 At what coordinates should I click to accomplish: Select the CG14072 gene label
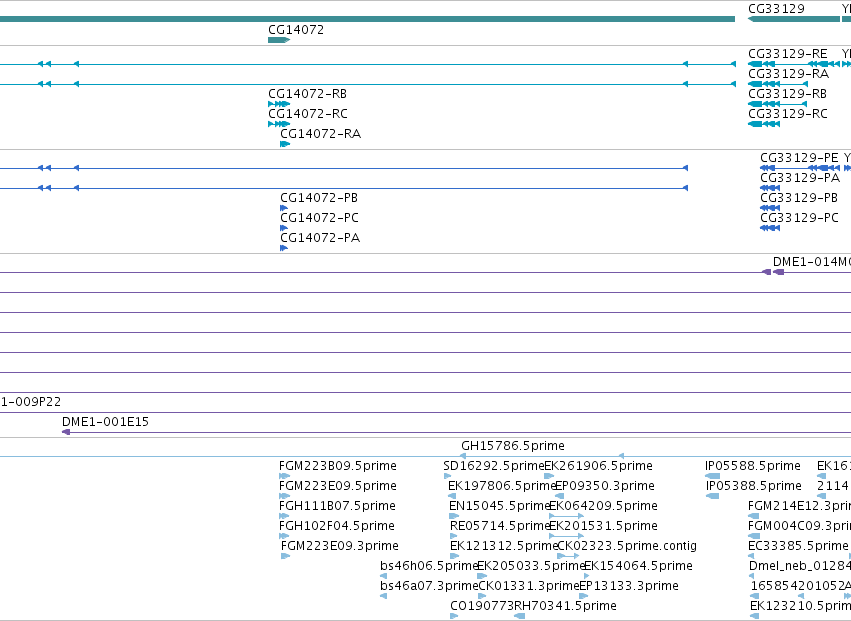pyautogui.click(x=296, y=30)
